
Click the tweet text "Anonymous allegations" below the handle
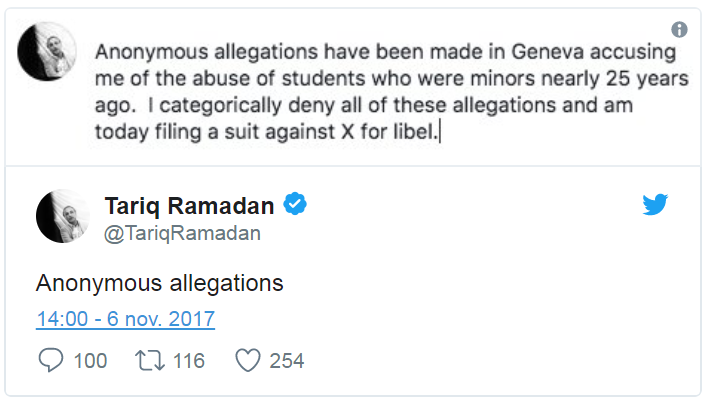point(160,283)
